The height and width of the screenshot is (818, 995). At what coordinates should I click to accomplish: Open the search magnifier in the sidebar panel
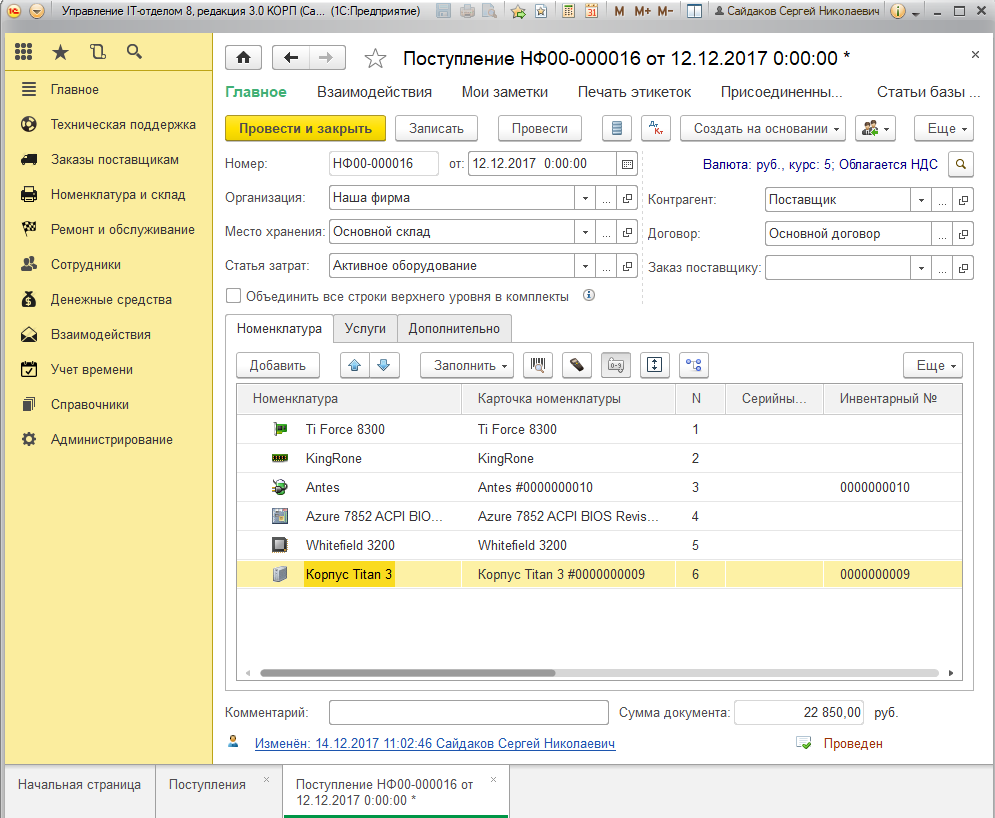click(x=134, y=52)
